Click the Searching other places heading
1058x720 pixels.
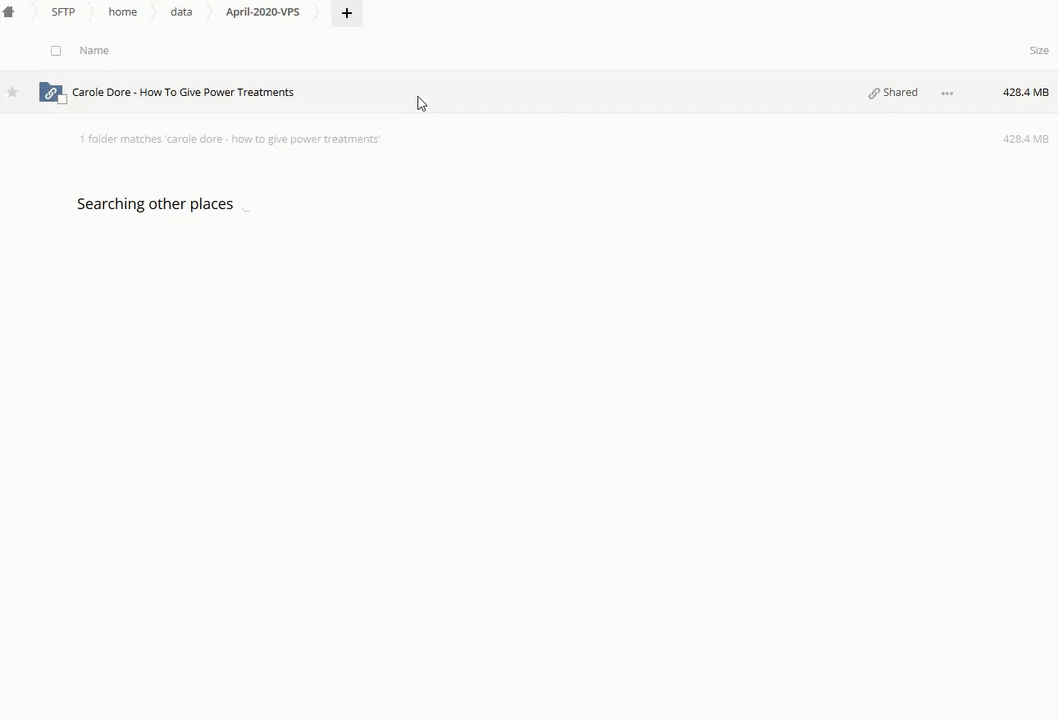coord(155,204)
